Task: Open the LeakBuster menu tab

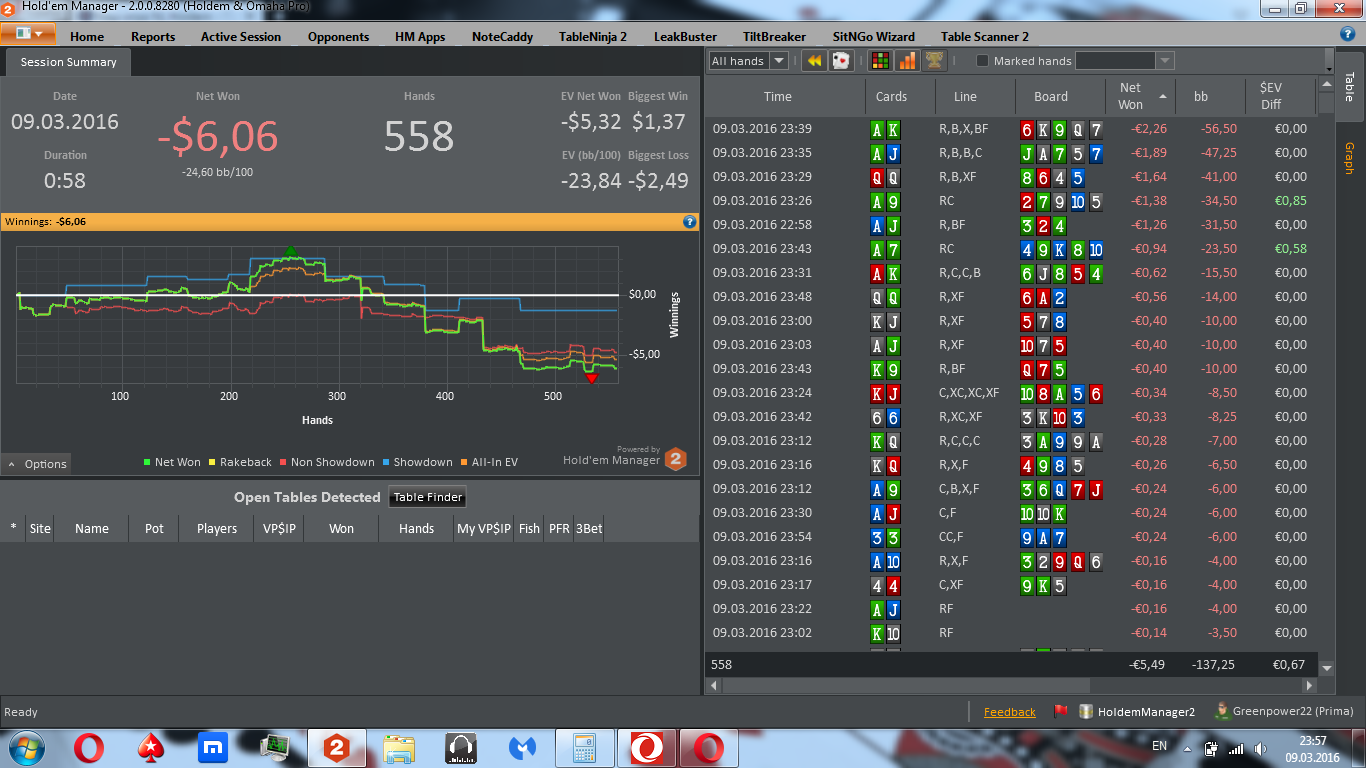Action: 685,36
